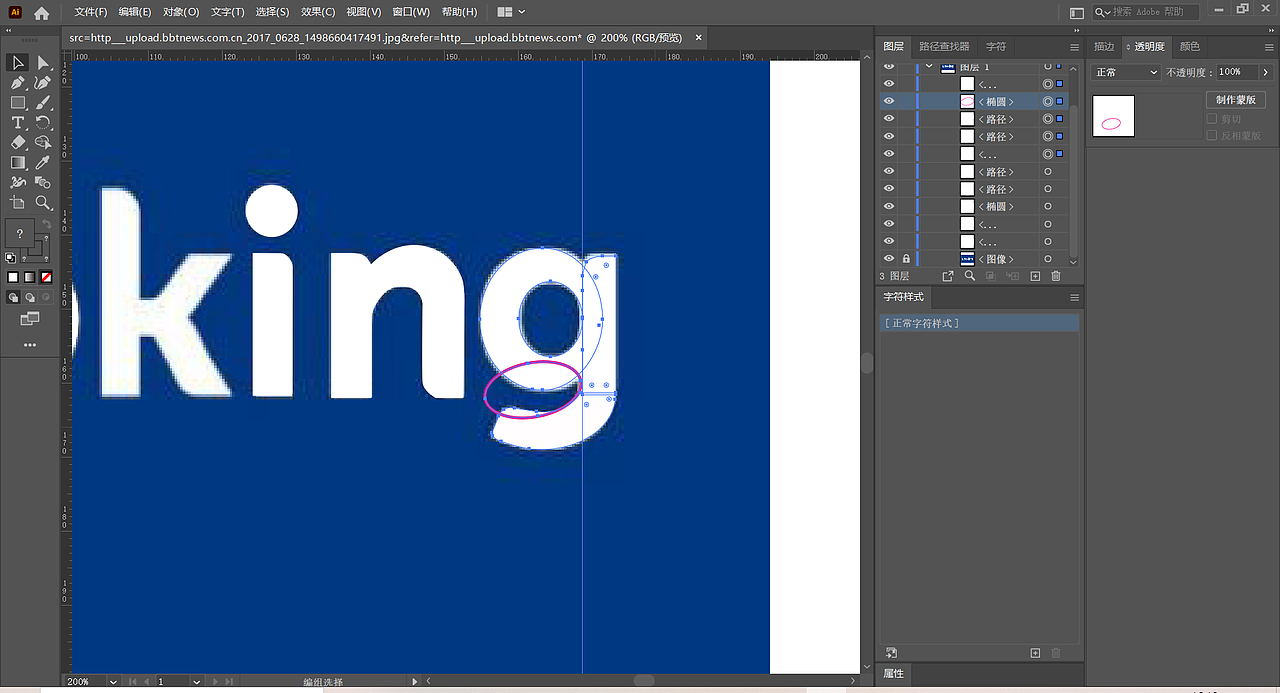Select the Rectangle tool
The height and width of the screenshot is (693, 1280).
point(18,103)
